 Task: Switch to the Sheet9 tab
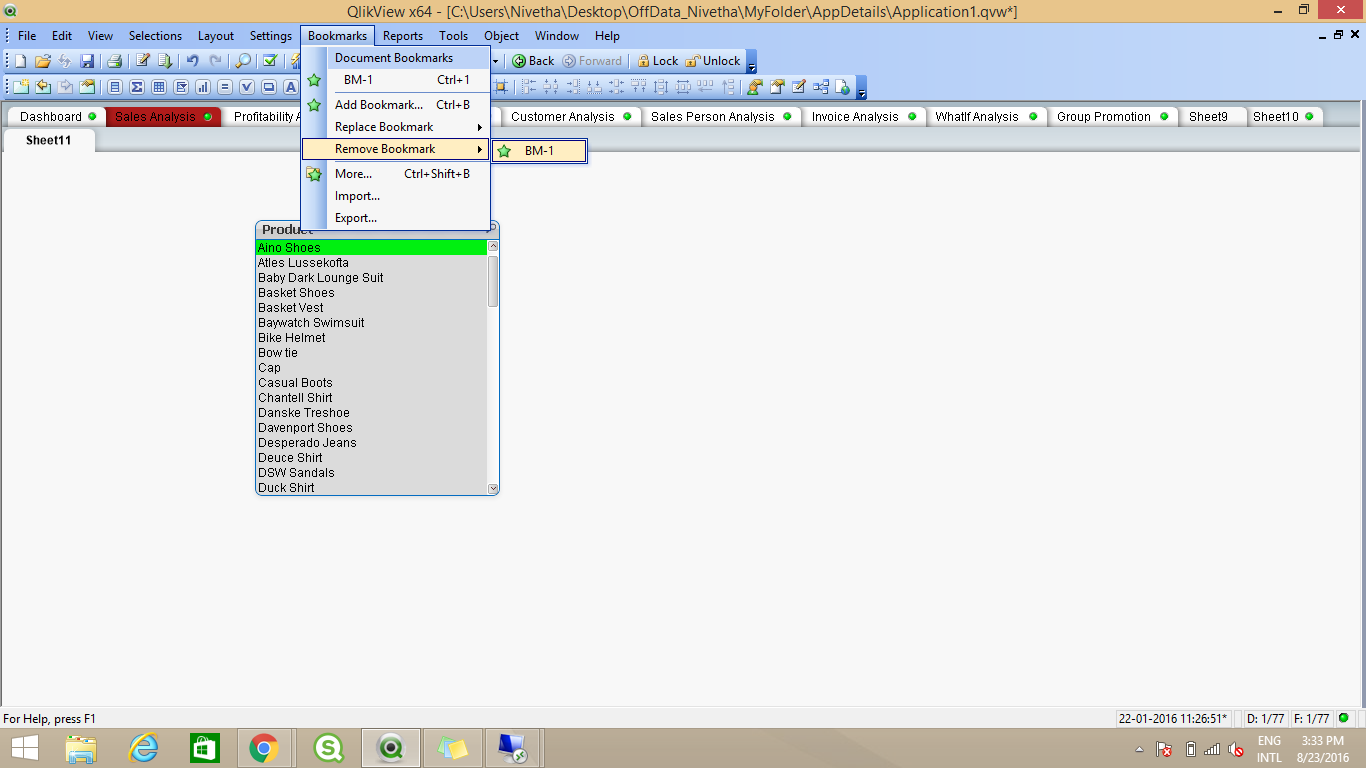1212,117
